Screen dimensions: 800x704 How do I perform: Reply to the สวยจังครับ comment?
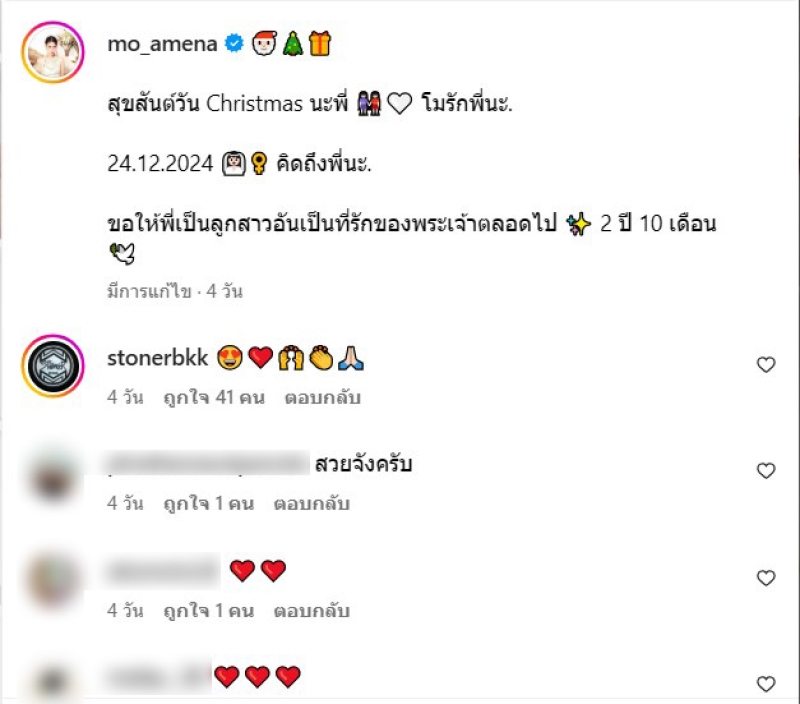pyautogui.click(x=312, y=504)
